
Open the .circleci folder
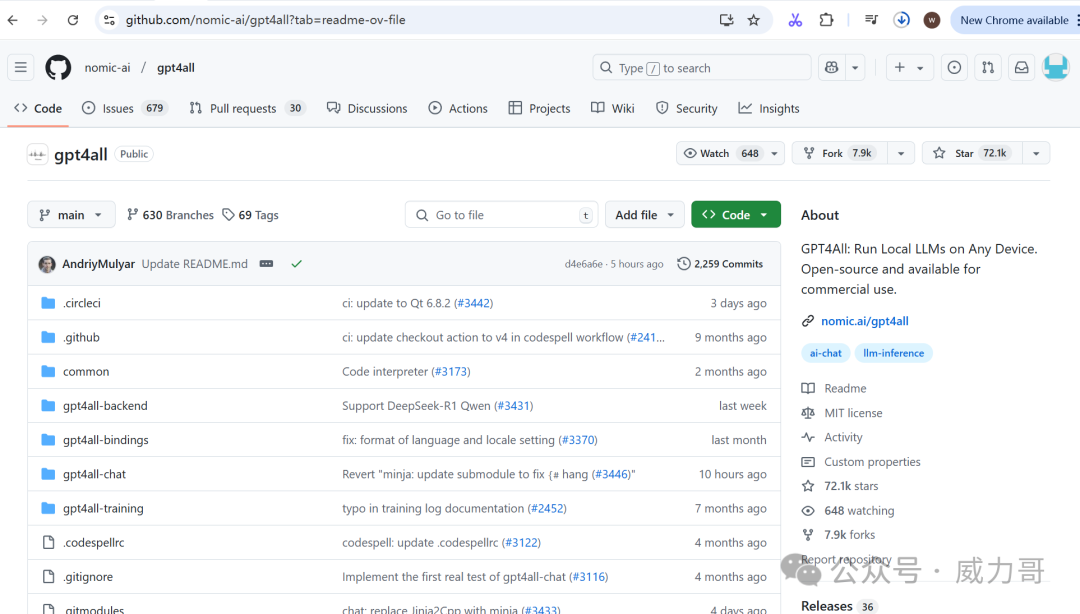click(x=82, y=303)
